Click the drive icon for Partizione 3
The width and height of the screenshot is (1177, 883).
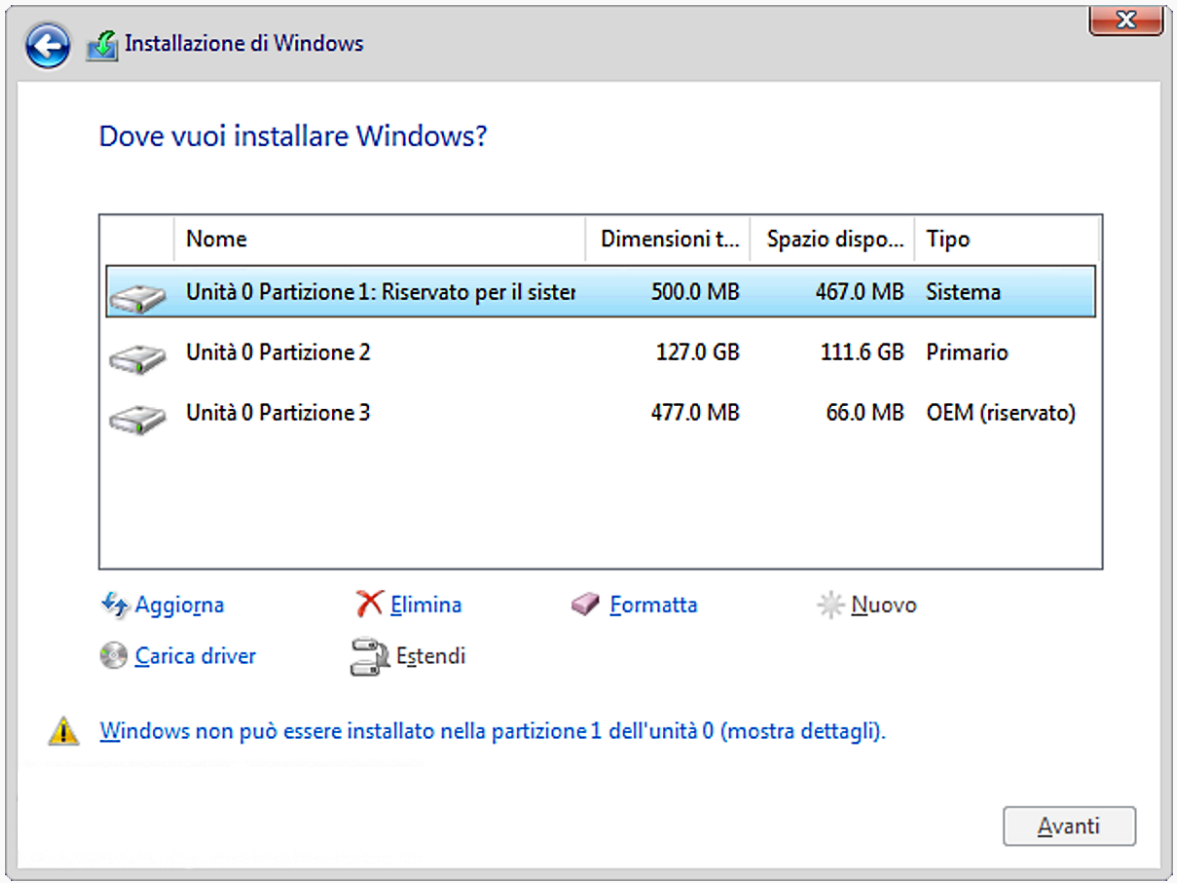(137, 417)
